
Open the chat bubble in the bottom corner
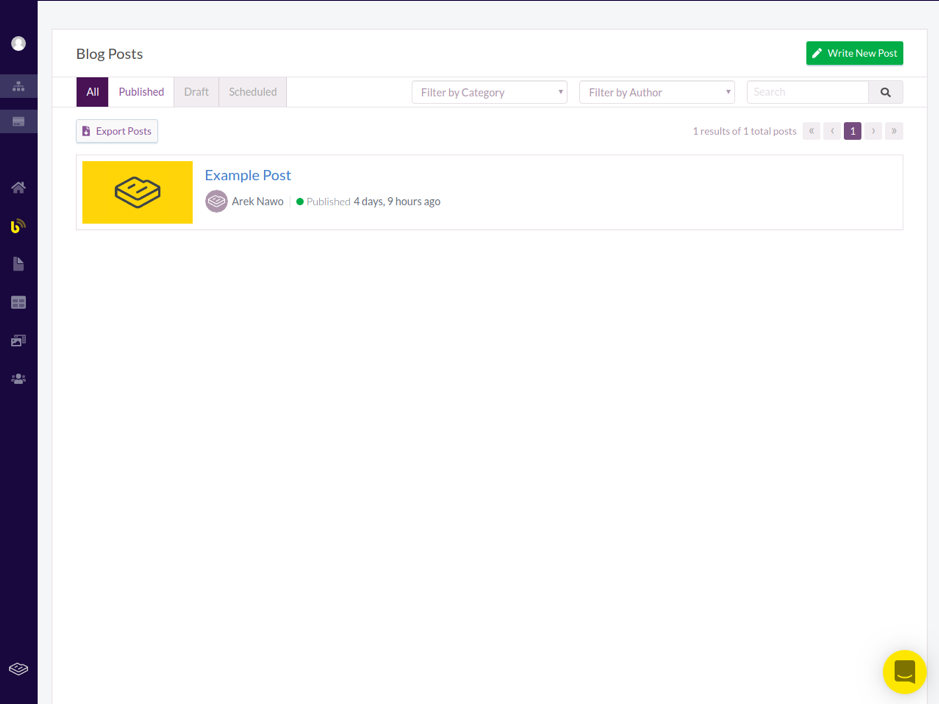(x=904, y=672)
